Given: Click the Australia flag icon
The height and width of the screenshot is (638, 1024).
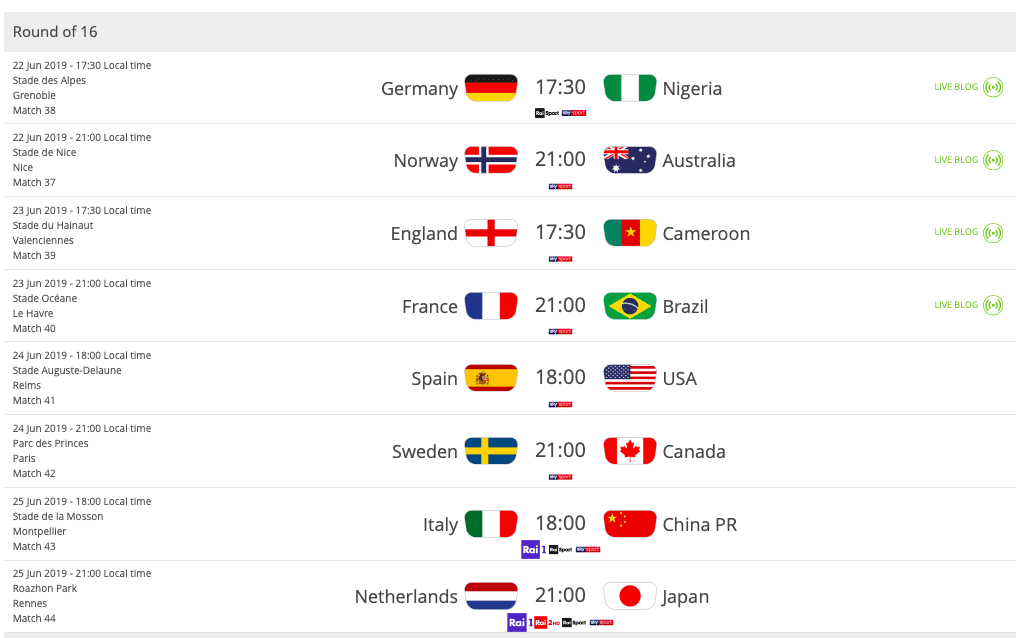Looking at the screenshot, I should click(630, 160).
